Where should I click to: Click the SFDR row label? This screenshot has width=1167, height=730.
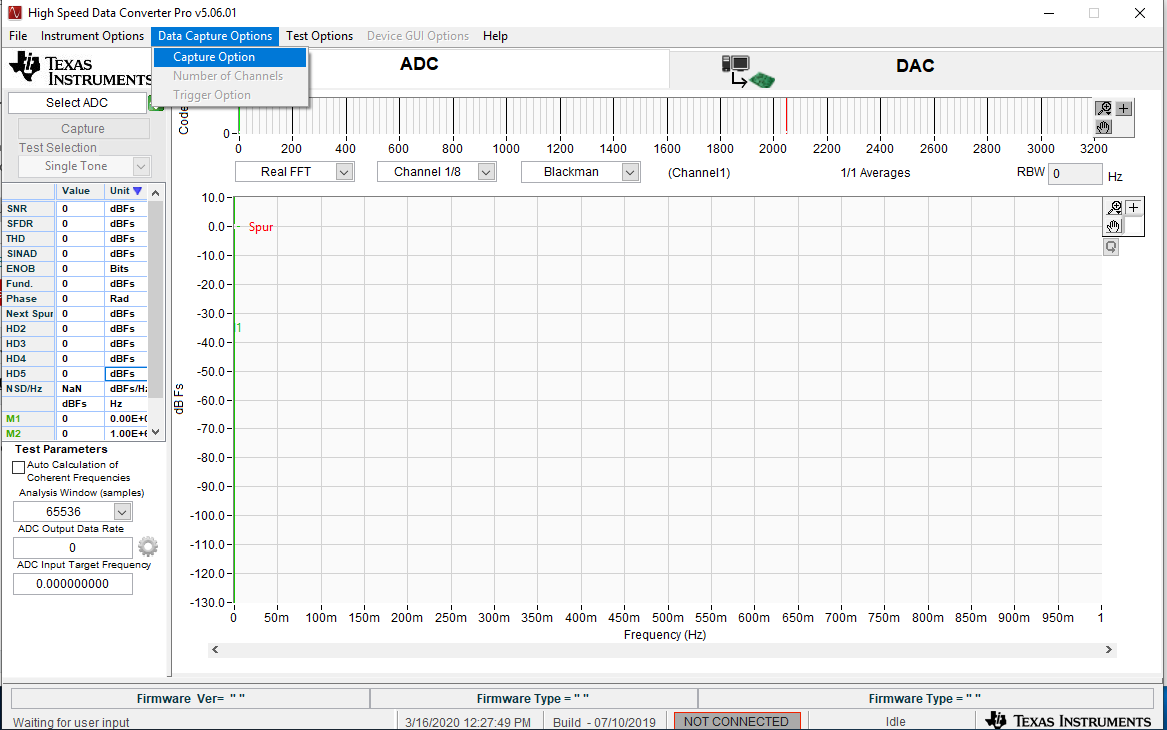click(28, 224)
